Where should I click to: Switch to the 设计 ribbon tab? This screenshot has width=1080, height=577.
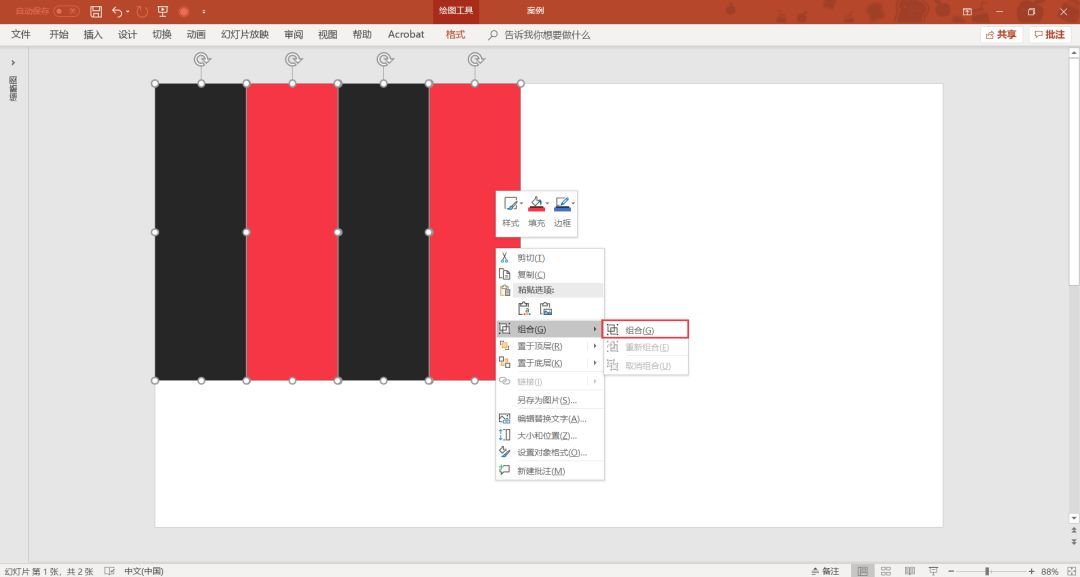click(x=127, y=34)
